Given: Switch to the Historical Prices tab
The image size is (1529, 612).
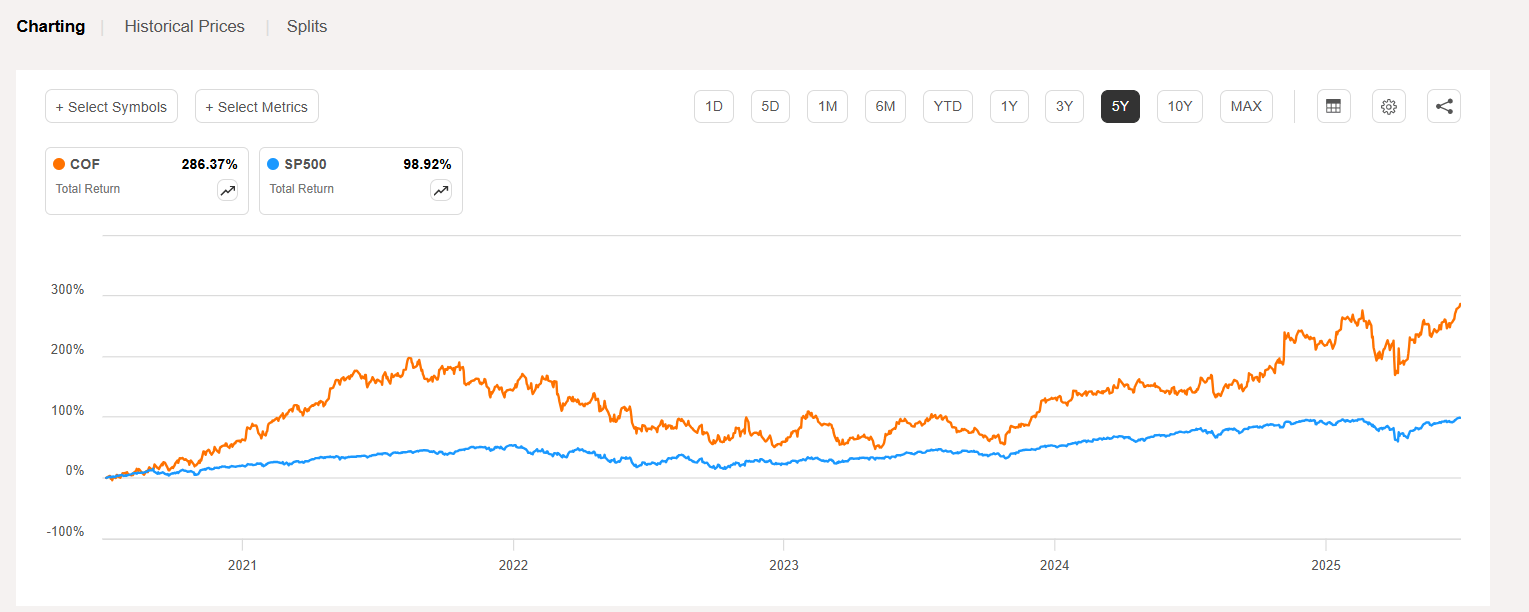Looking at the screenshot, I should pyautogui.click(x=184, y=26).
